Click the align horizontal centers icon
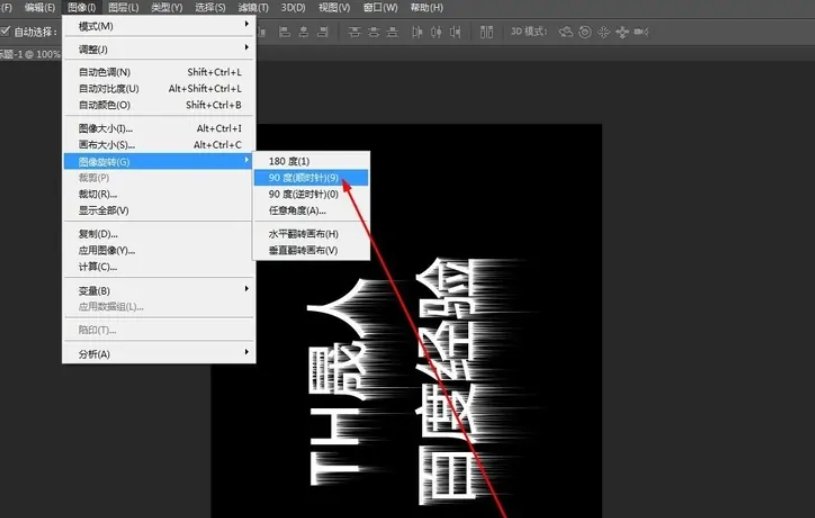This screenshot has height=518, width=815. coord(304,32)
